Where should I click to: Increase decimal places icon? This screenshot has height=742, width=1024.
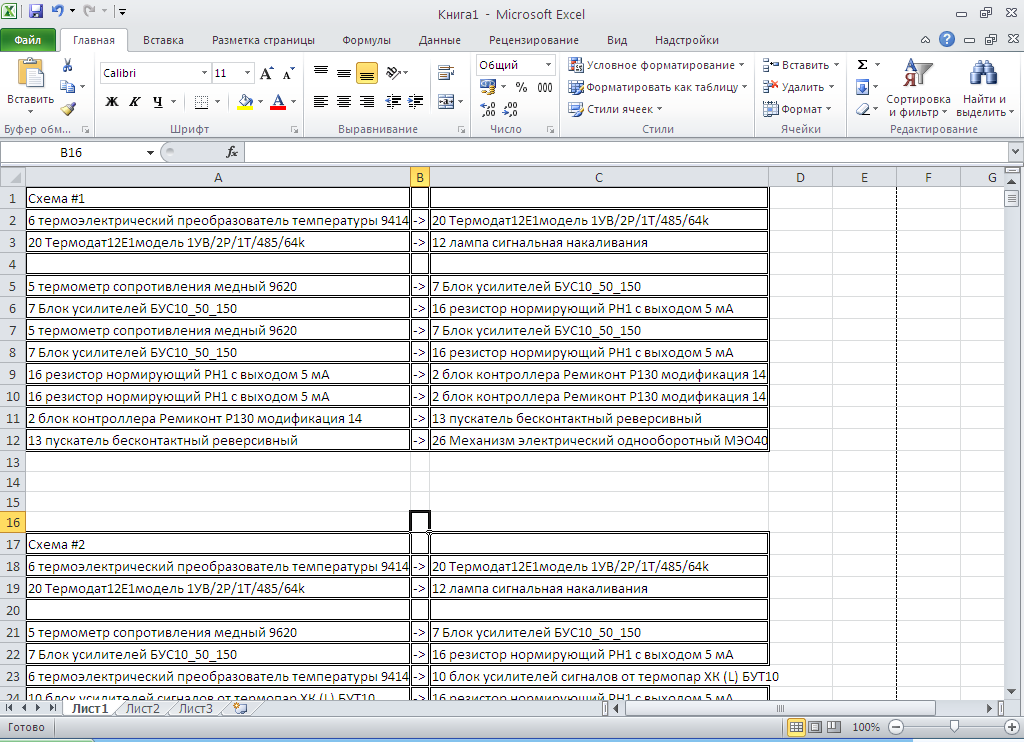tap(488, 109)
